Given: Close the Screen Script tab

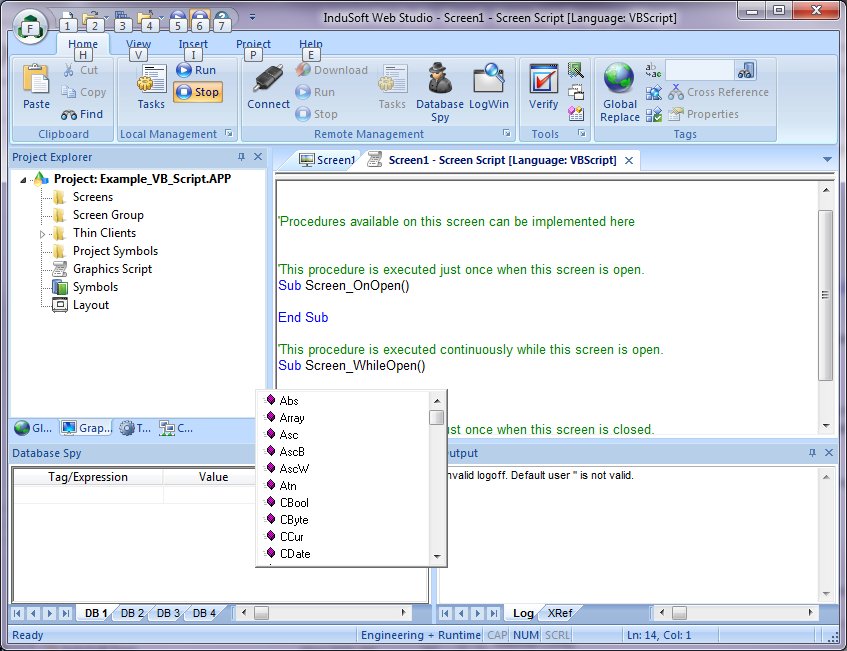Looking at the screenshot, I should [x=629, y=160].
